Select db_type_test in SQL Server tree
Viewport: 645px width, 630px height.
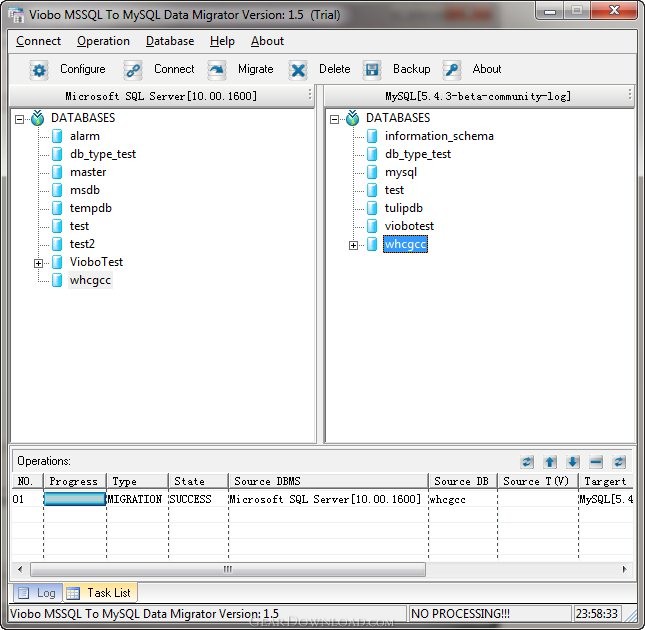click(x=103, y=154)
